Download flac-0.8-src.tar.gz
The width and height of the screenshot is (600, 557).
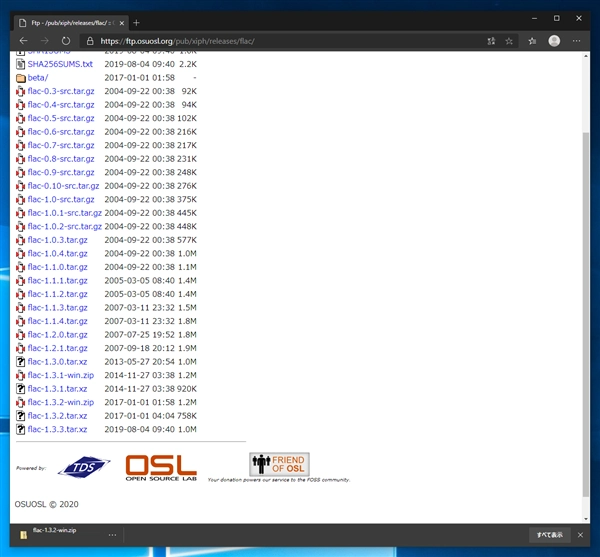pyautogui.click(x=61, y=159)
